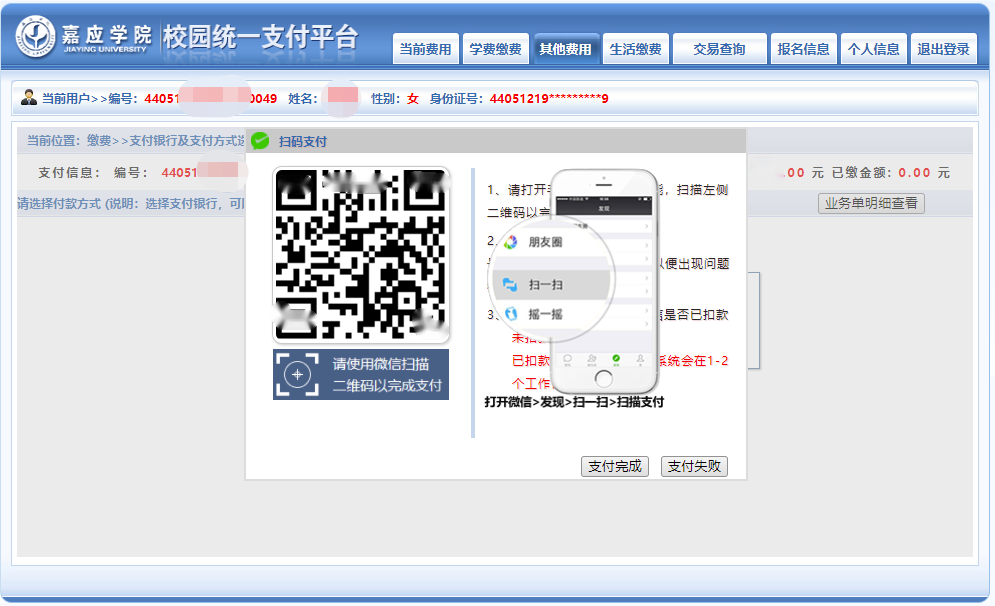View the 报名信息 tab
This screenshot has height=606, width=995.
(x=804, y=49)
